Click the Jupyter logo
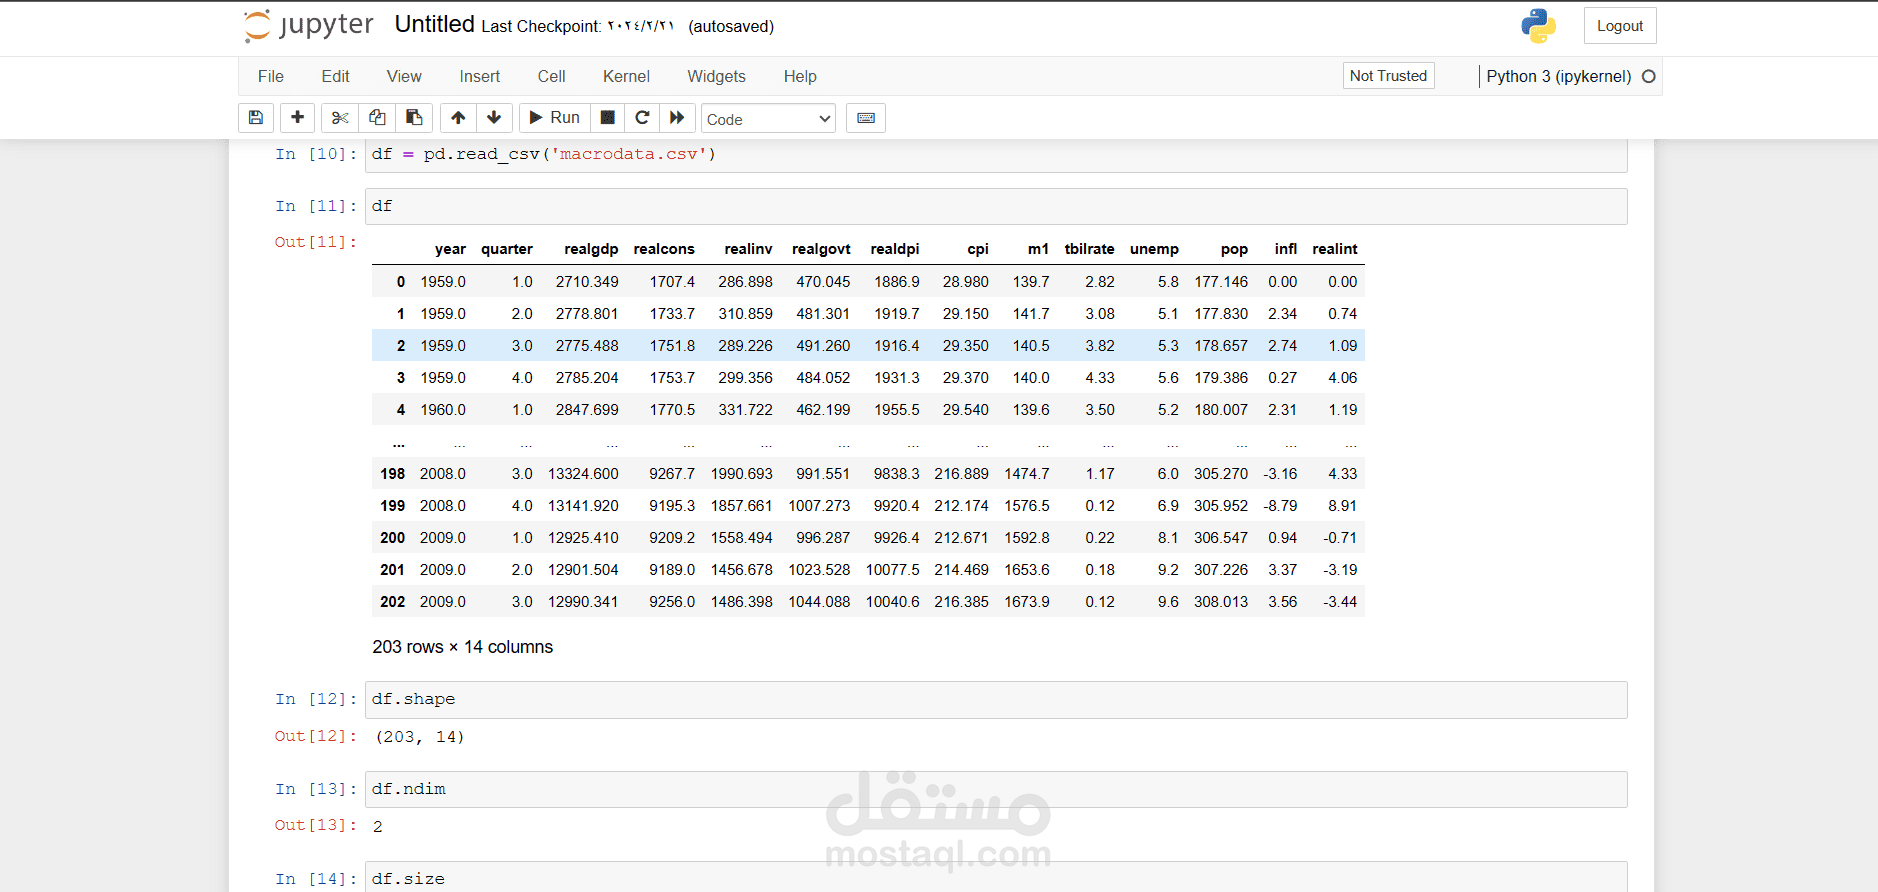 pyautogui.click(x=309, y=25)
